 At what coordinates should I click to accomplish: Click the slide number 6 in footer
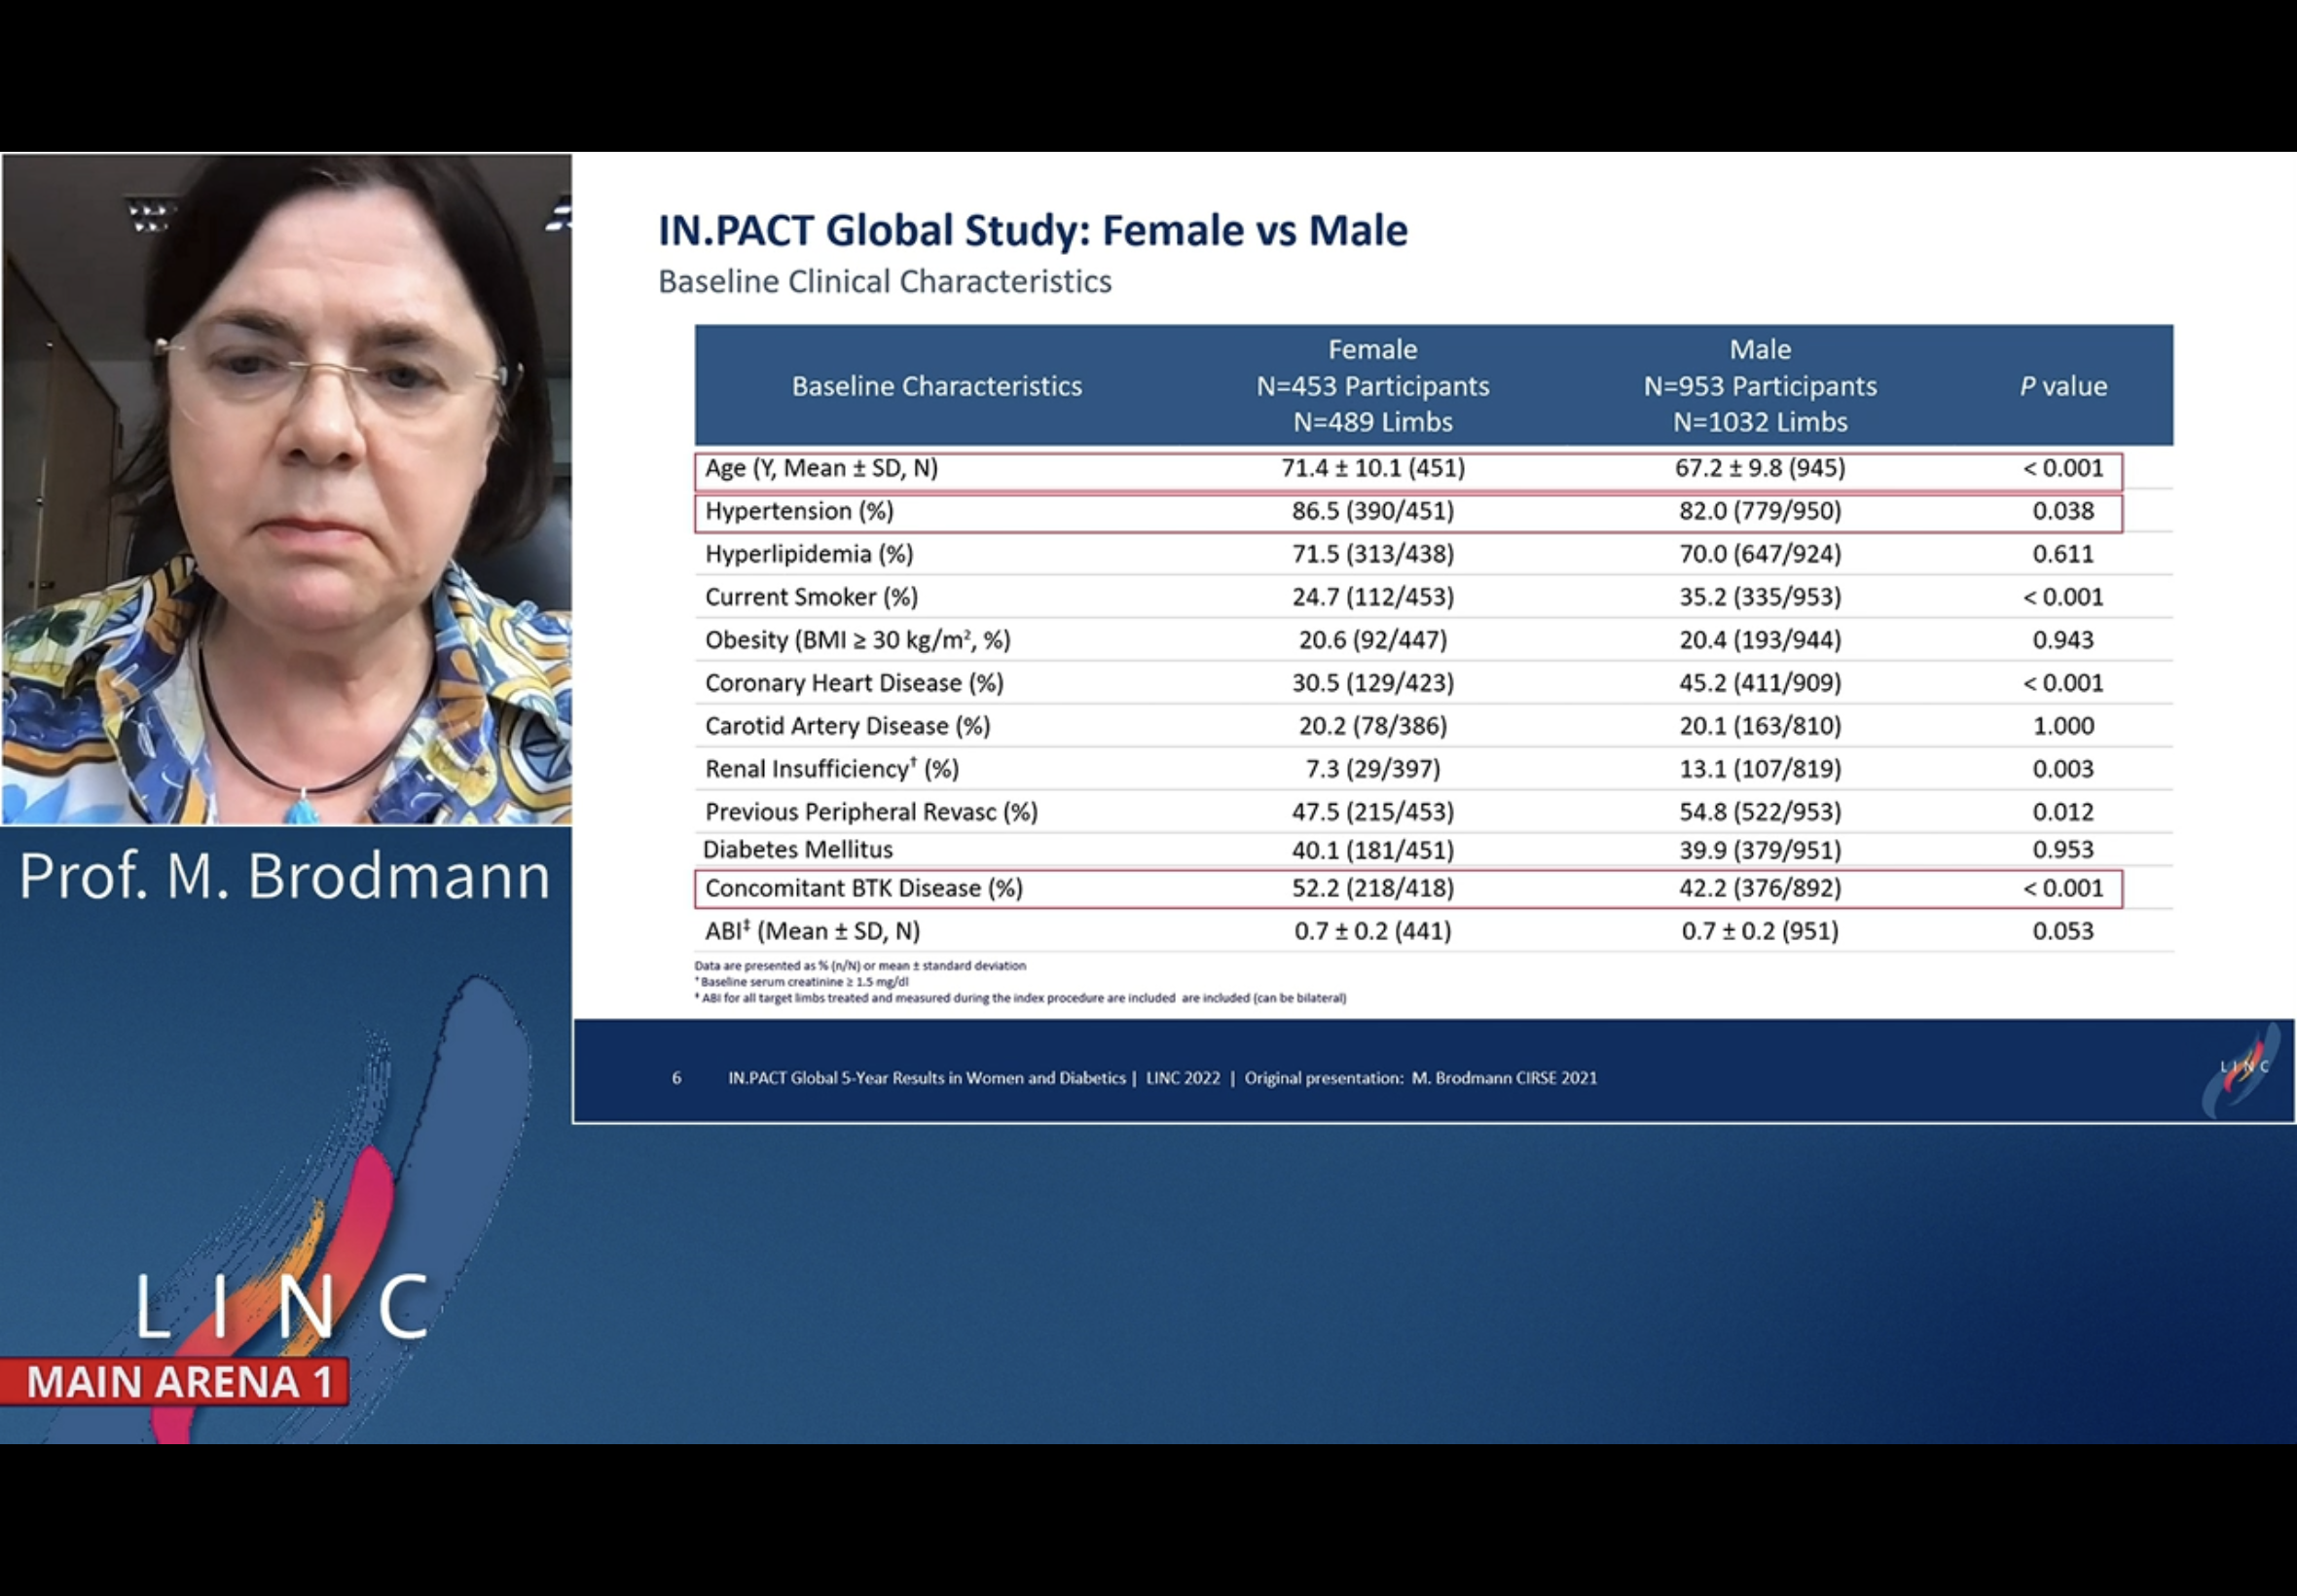point(677,1078)
